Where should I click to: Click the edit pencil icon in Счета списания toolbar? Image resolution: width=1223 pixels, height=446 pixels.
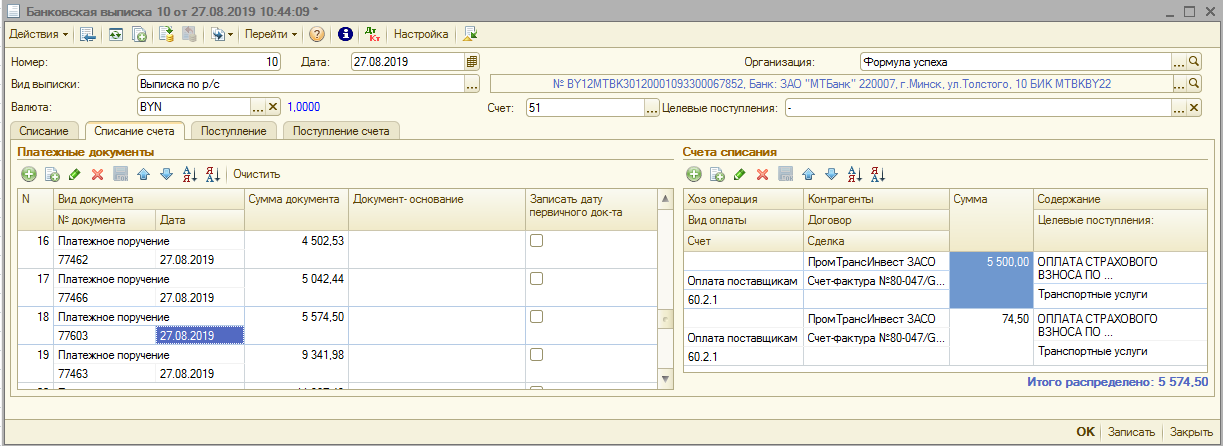point(740,174)
